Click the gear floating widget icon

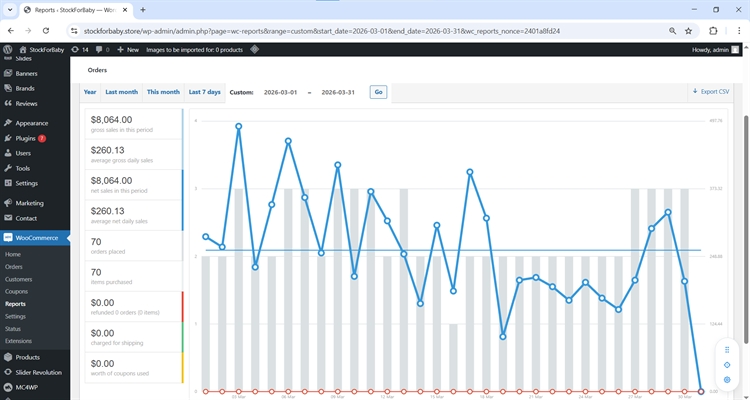[727, 379]
